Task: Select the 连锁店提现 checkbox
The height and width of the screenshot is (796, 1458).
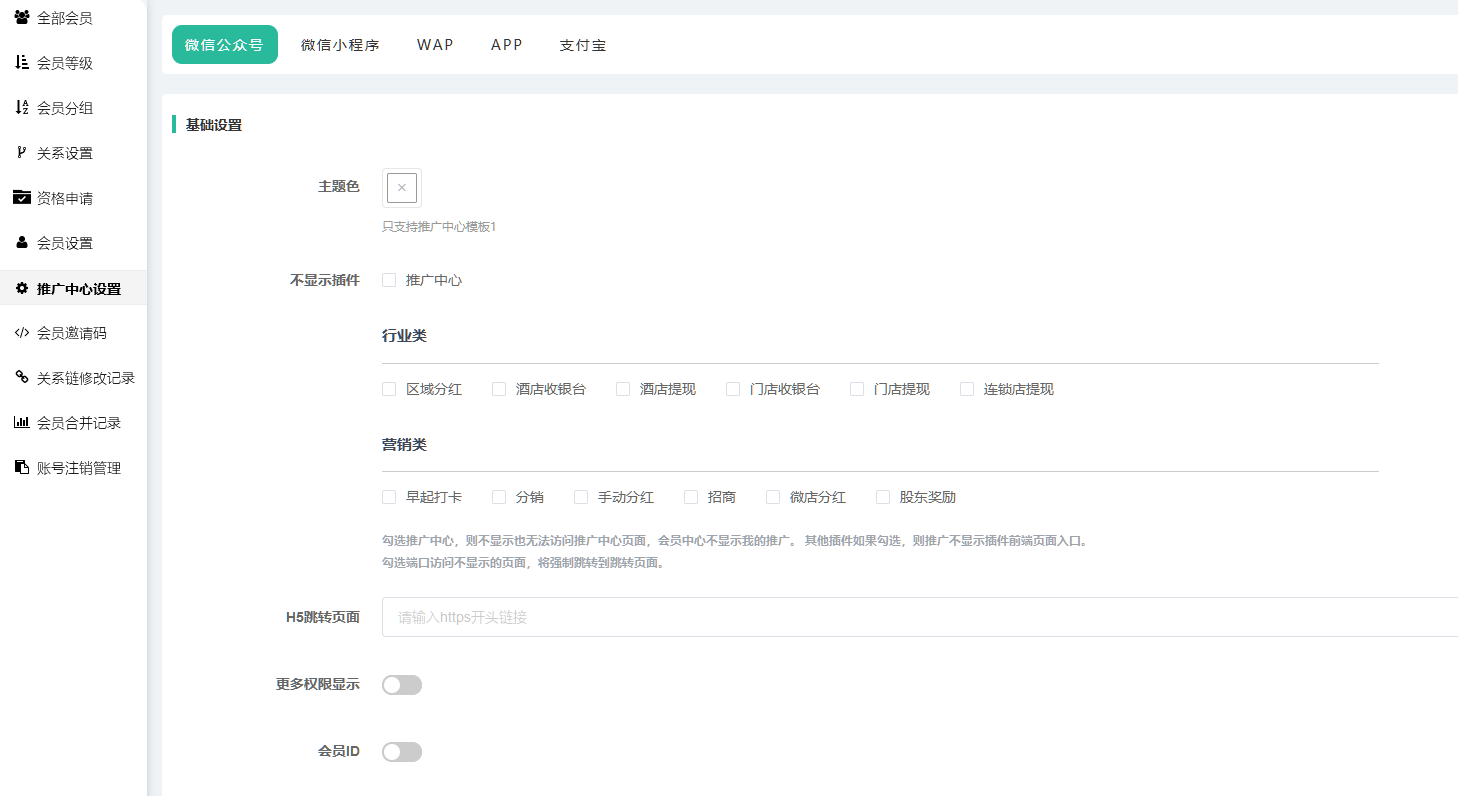Action: click(967, 389)
